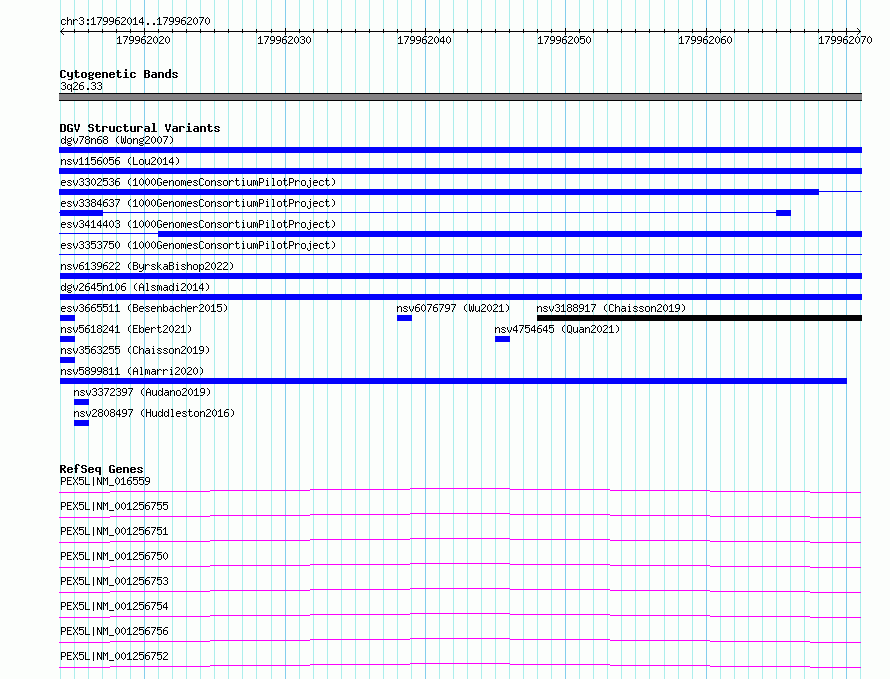Image resolution: width=890 pixels, height=679 pixels.
Task: Click nsv2808497 (Huddleston2016) label
Action: (x=154, y=413)
